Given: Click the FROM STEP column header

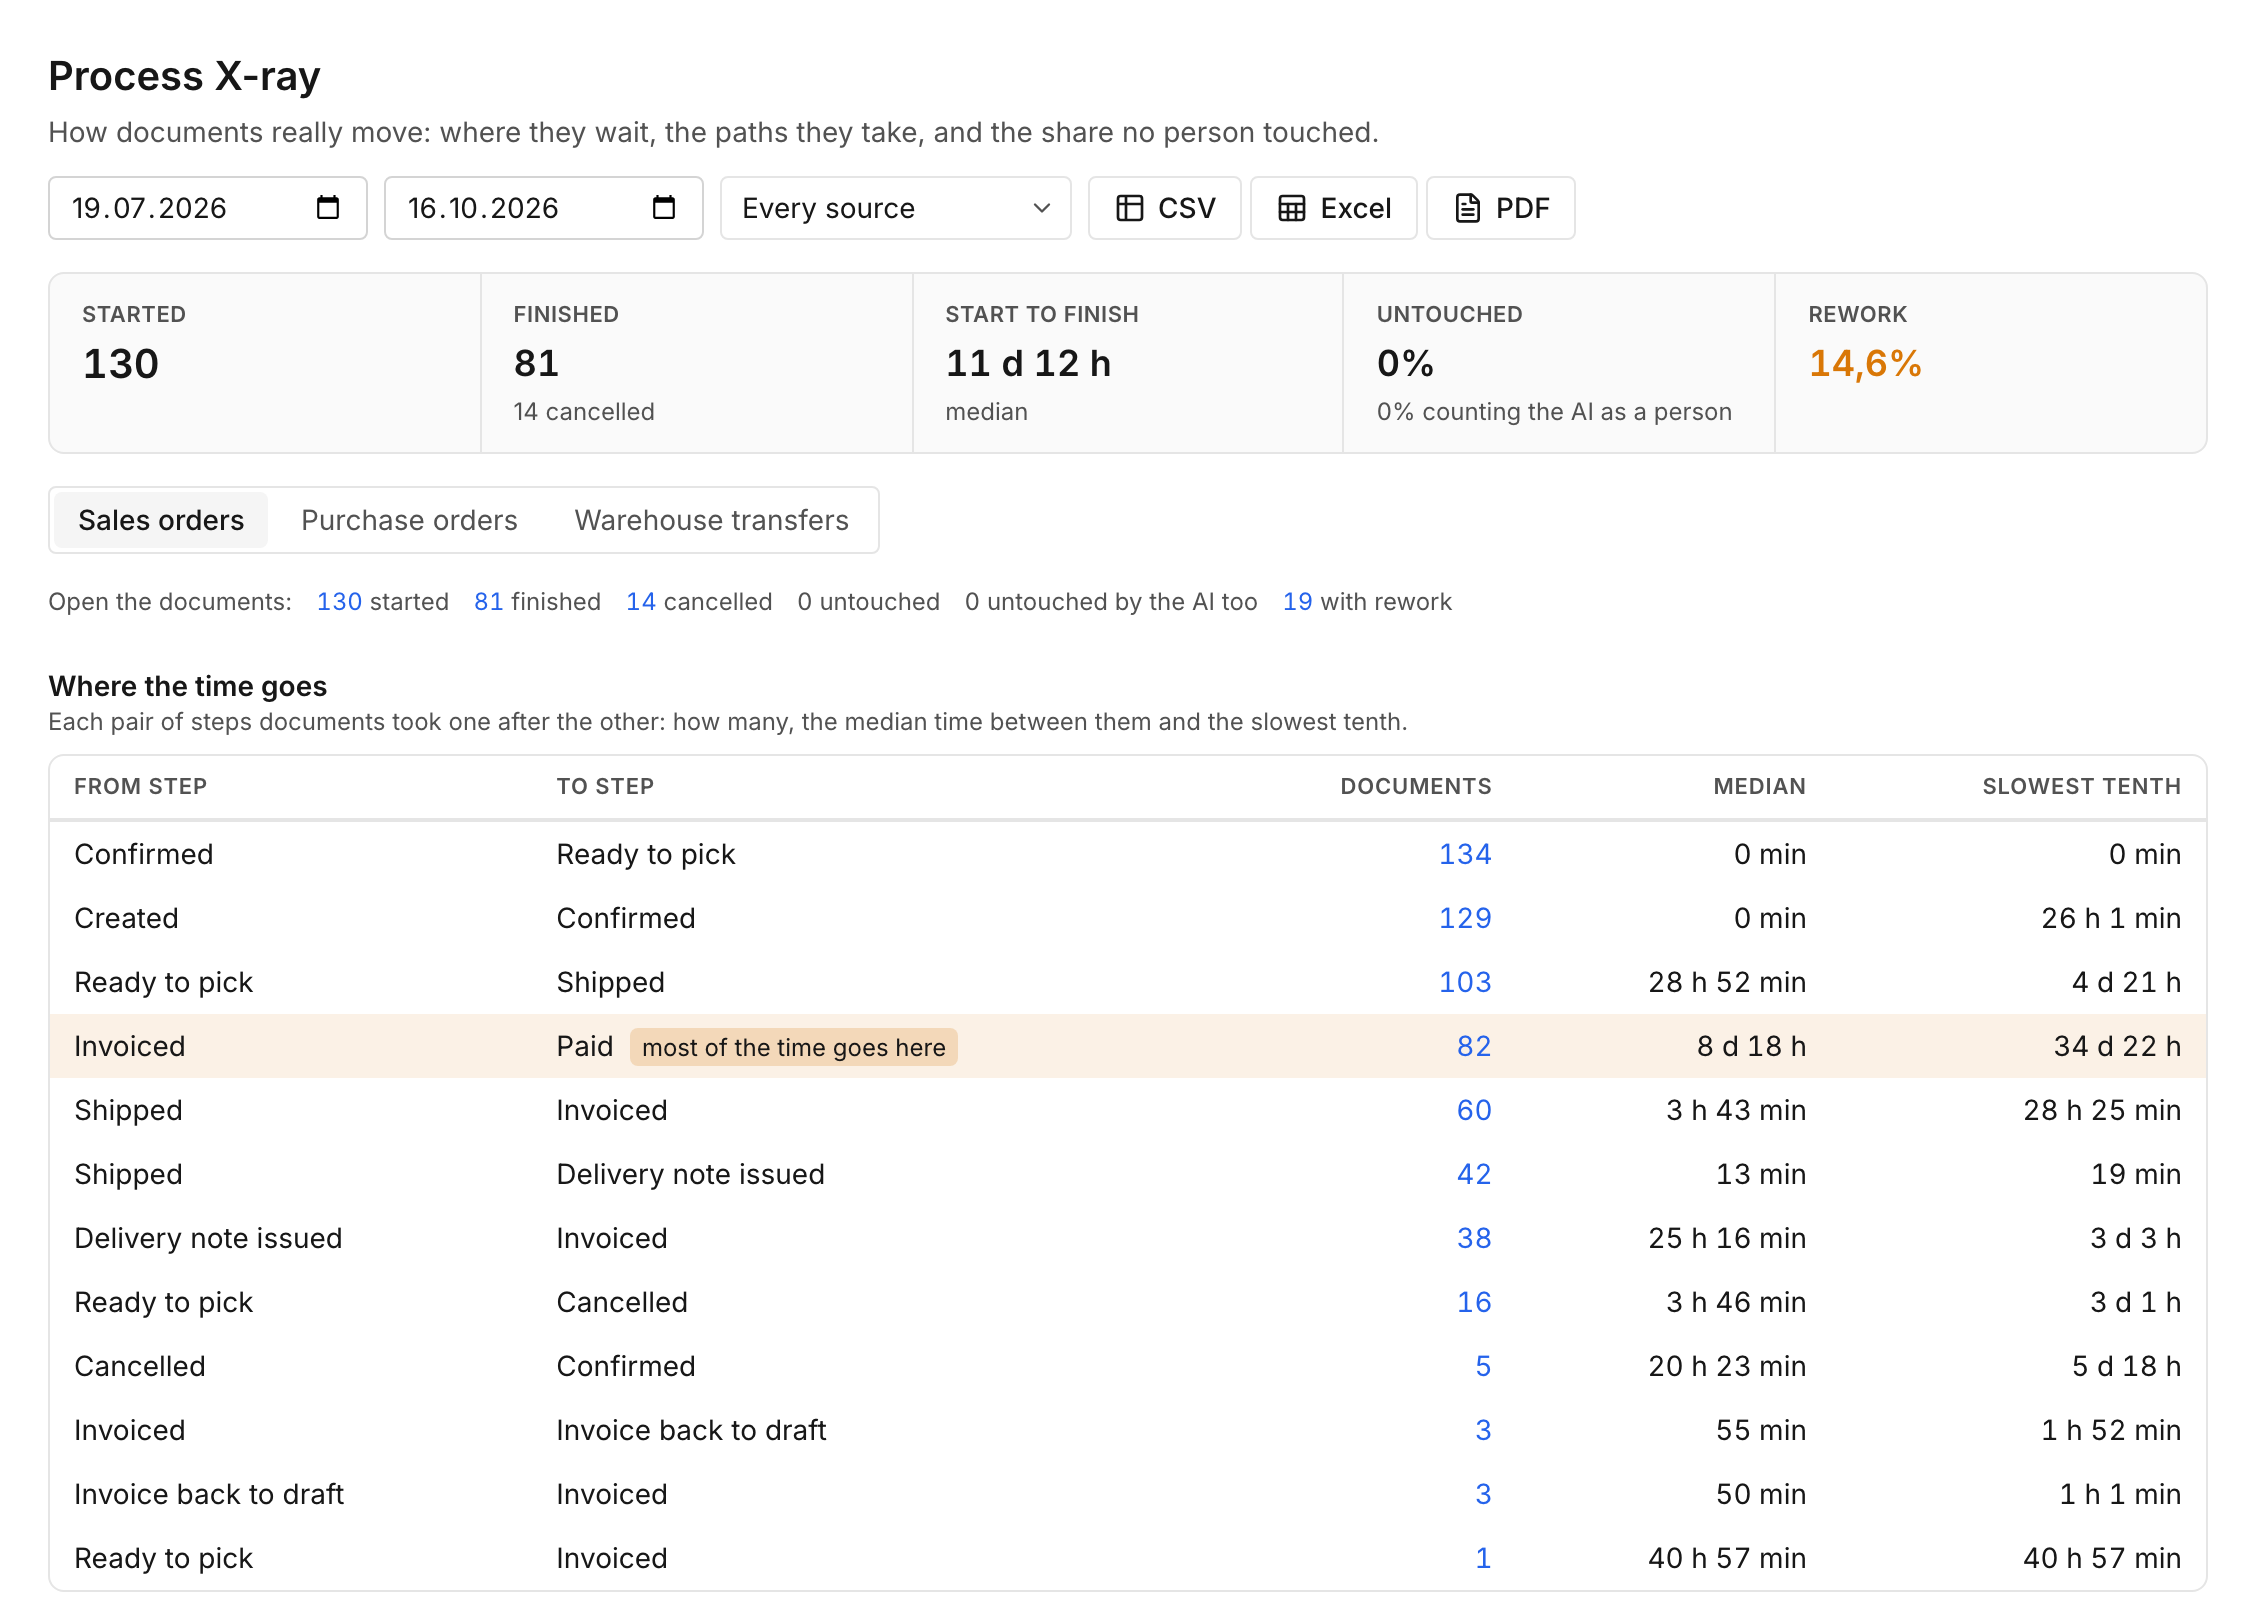Looking at the screenshot, I should tap(141, 786).
